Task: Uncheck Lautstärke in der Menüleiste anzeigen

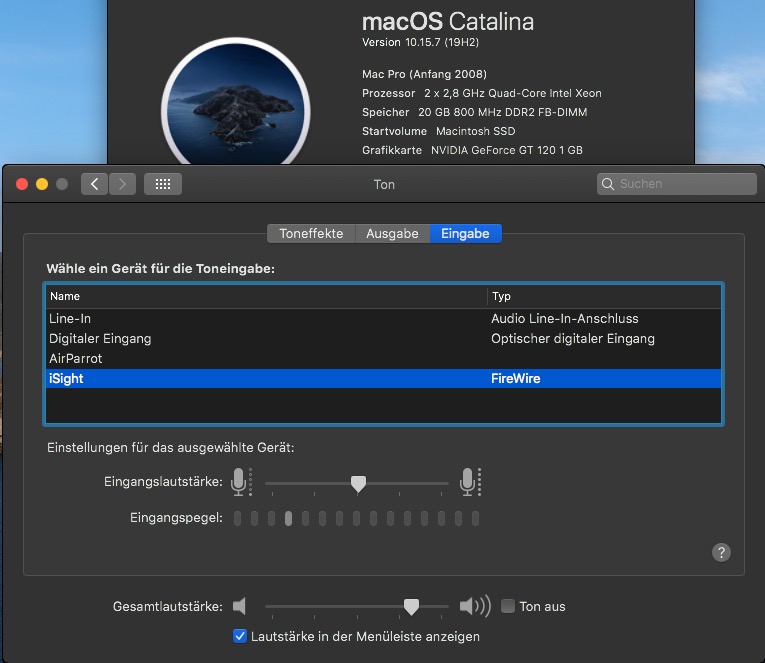Action: coord(240,636)
